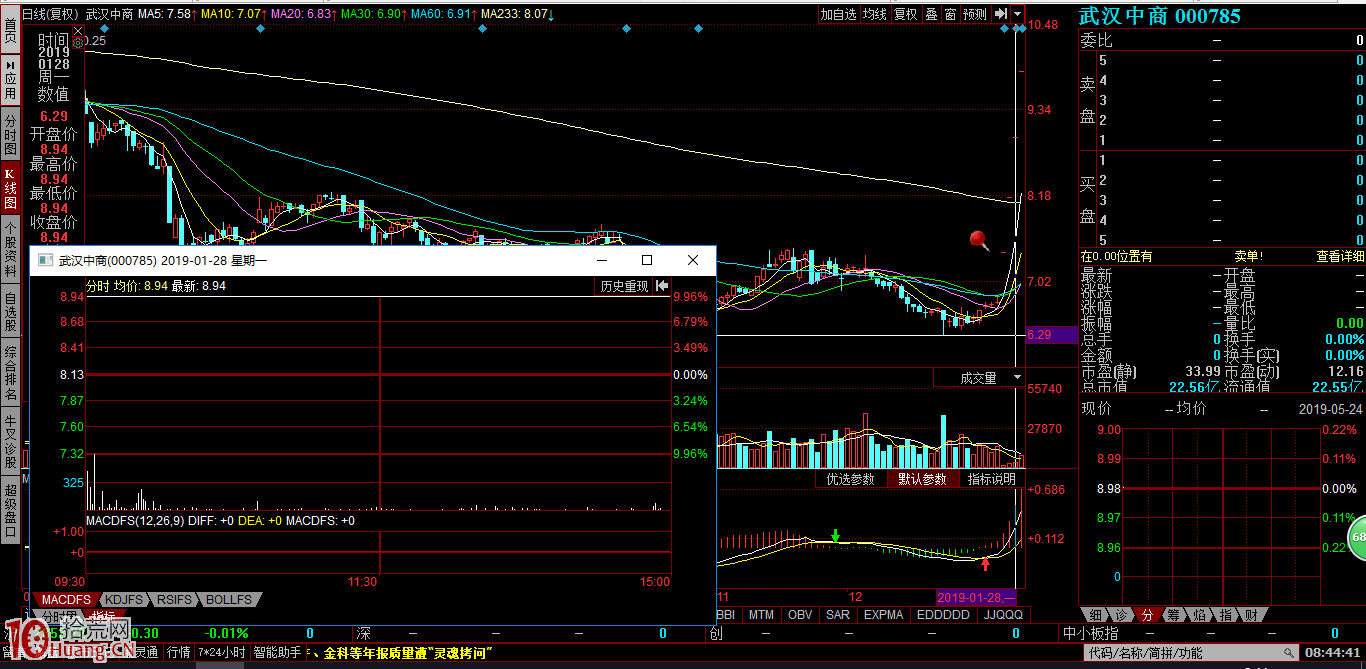Click the rewind icon beside 历史重现
The height and width of the screenshot is (669, 1366).
[x=661, y=286]
